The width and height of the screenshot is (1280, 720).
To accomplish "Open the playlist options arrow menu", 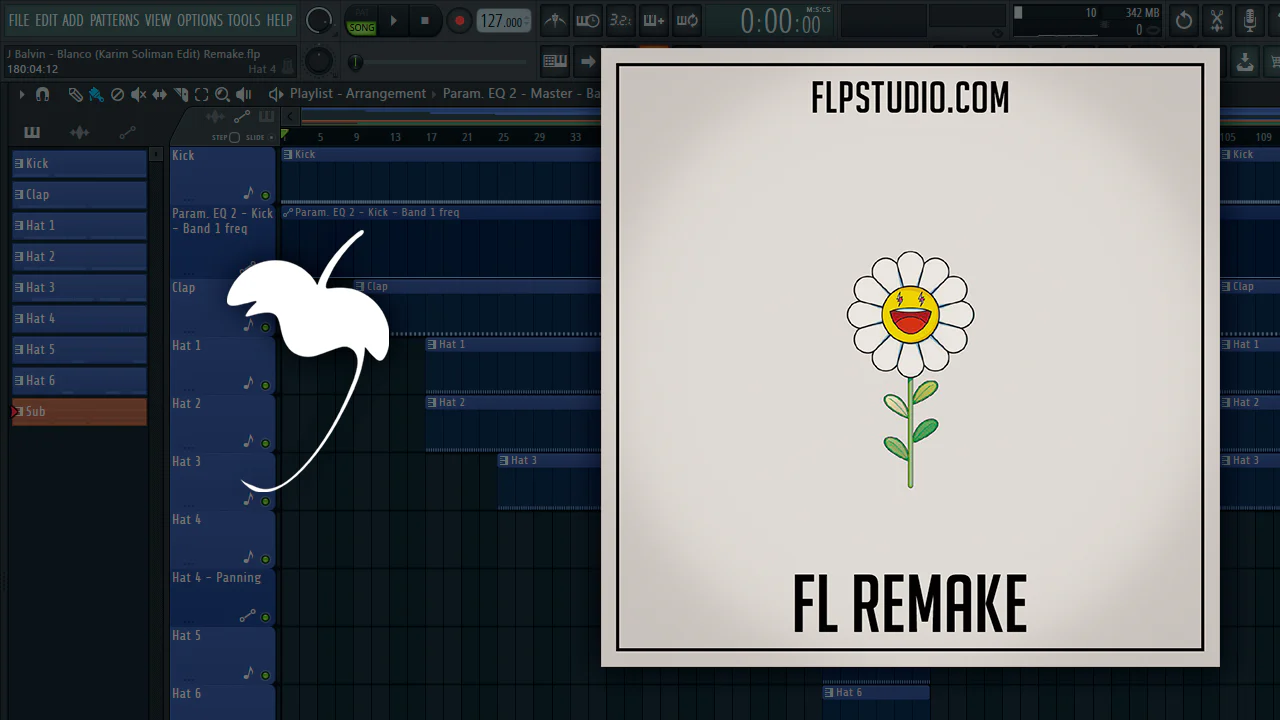I will coord(21,94).
